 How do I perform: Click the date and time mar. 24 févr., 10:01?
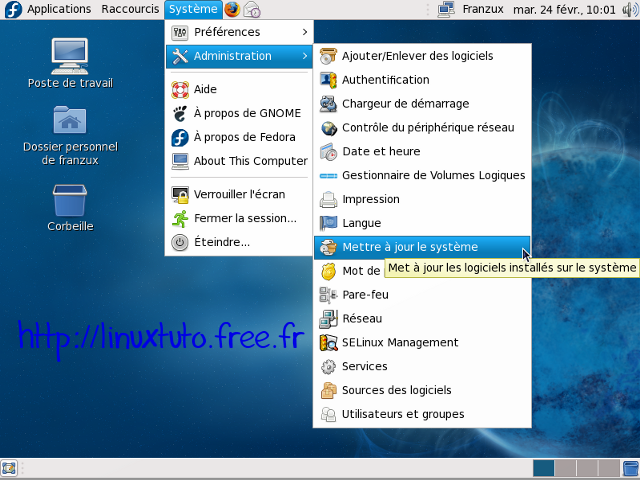click(564, 9)
